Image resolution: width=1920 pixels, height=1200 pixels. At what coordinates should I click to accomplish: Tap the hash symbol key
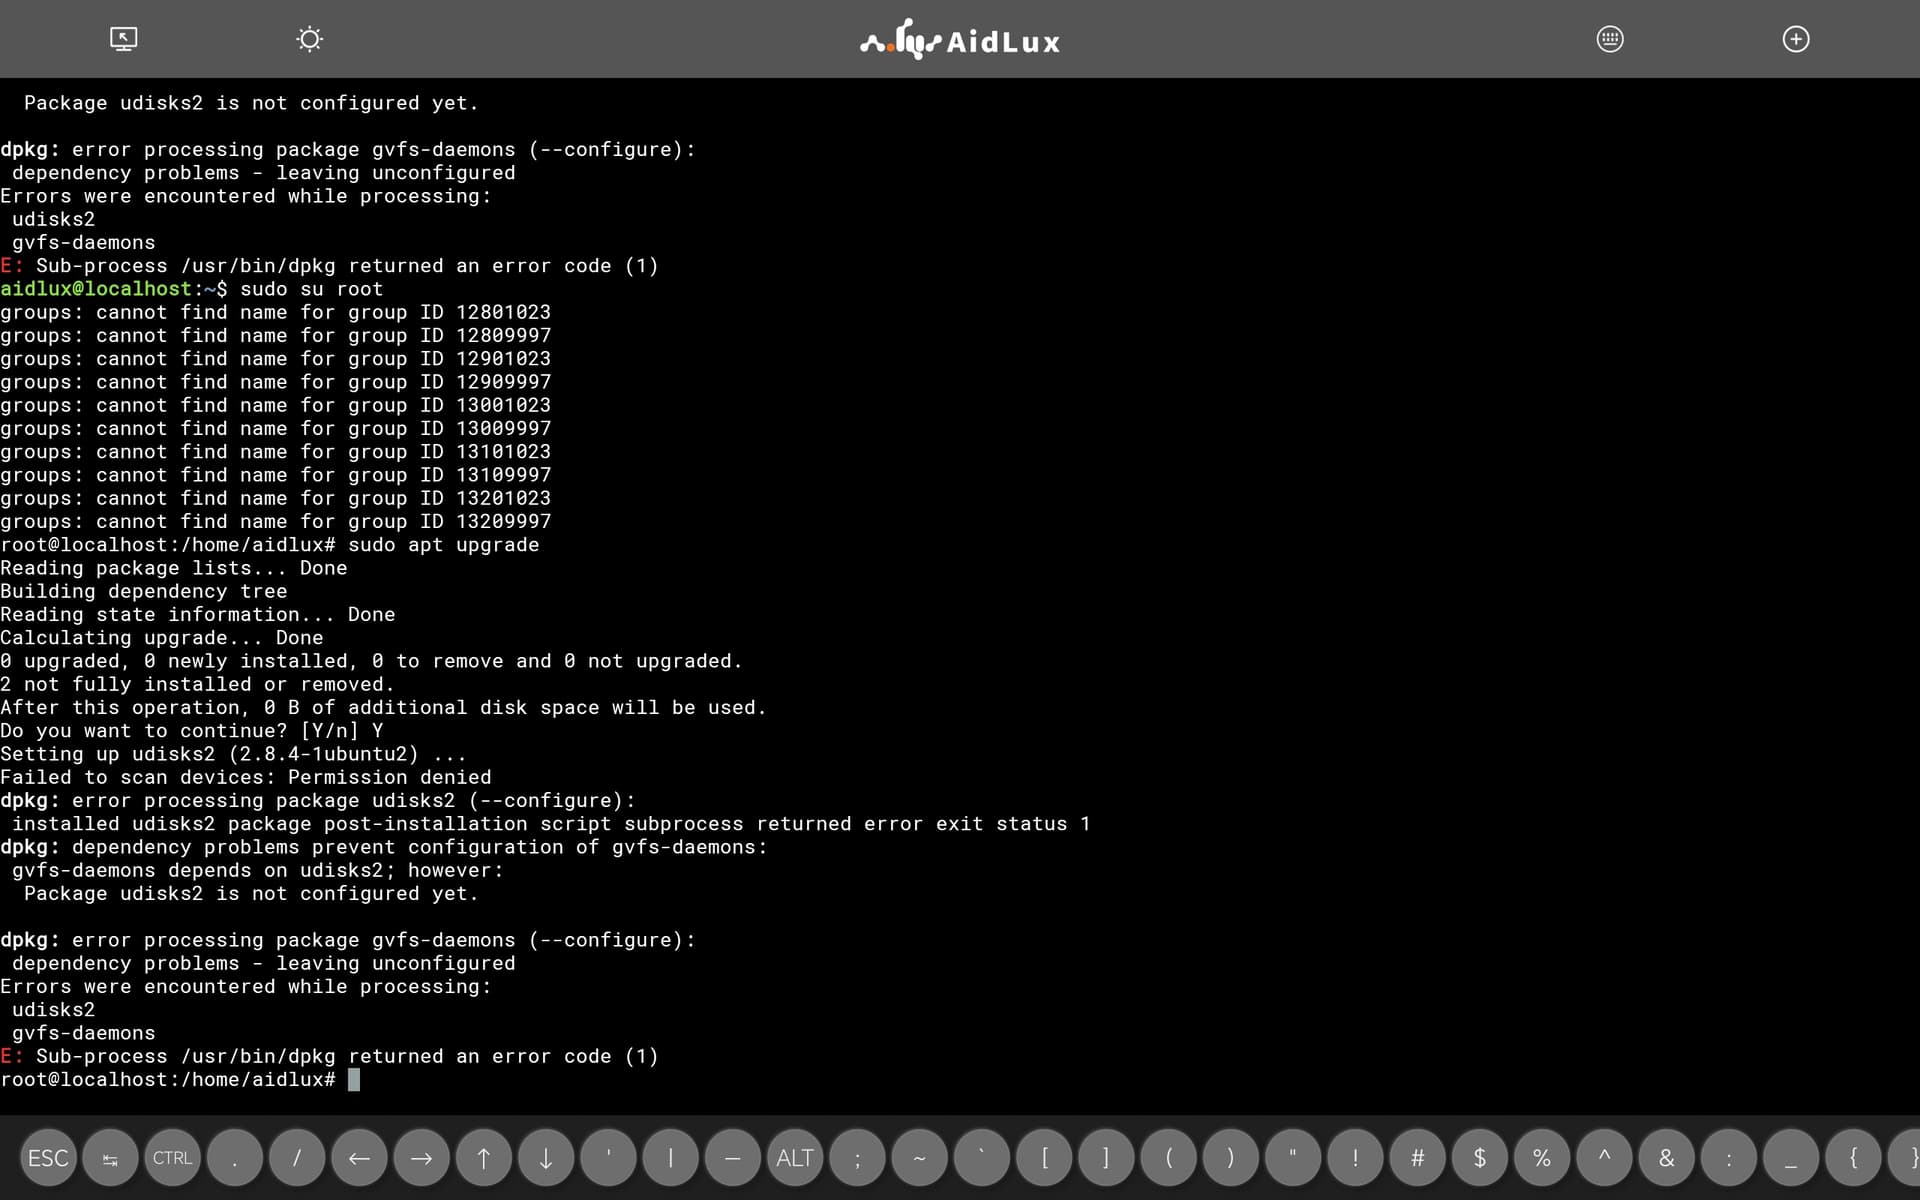point(1417,1158)
